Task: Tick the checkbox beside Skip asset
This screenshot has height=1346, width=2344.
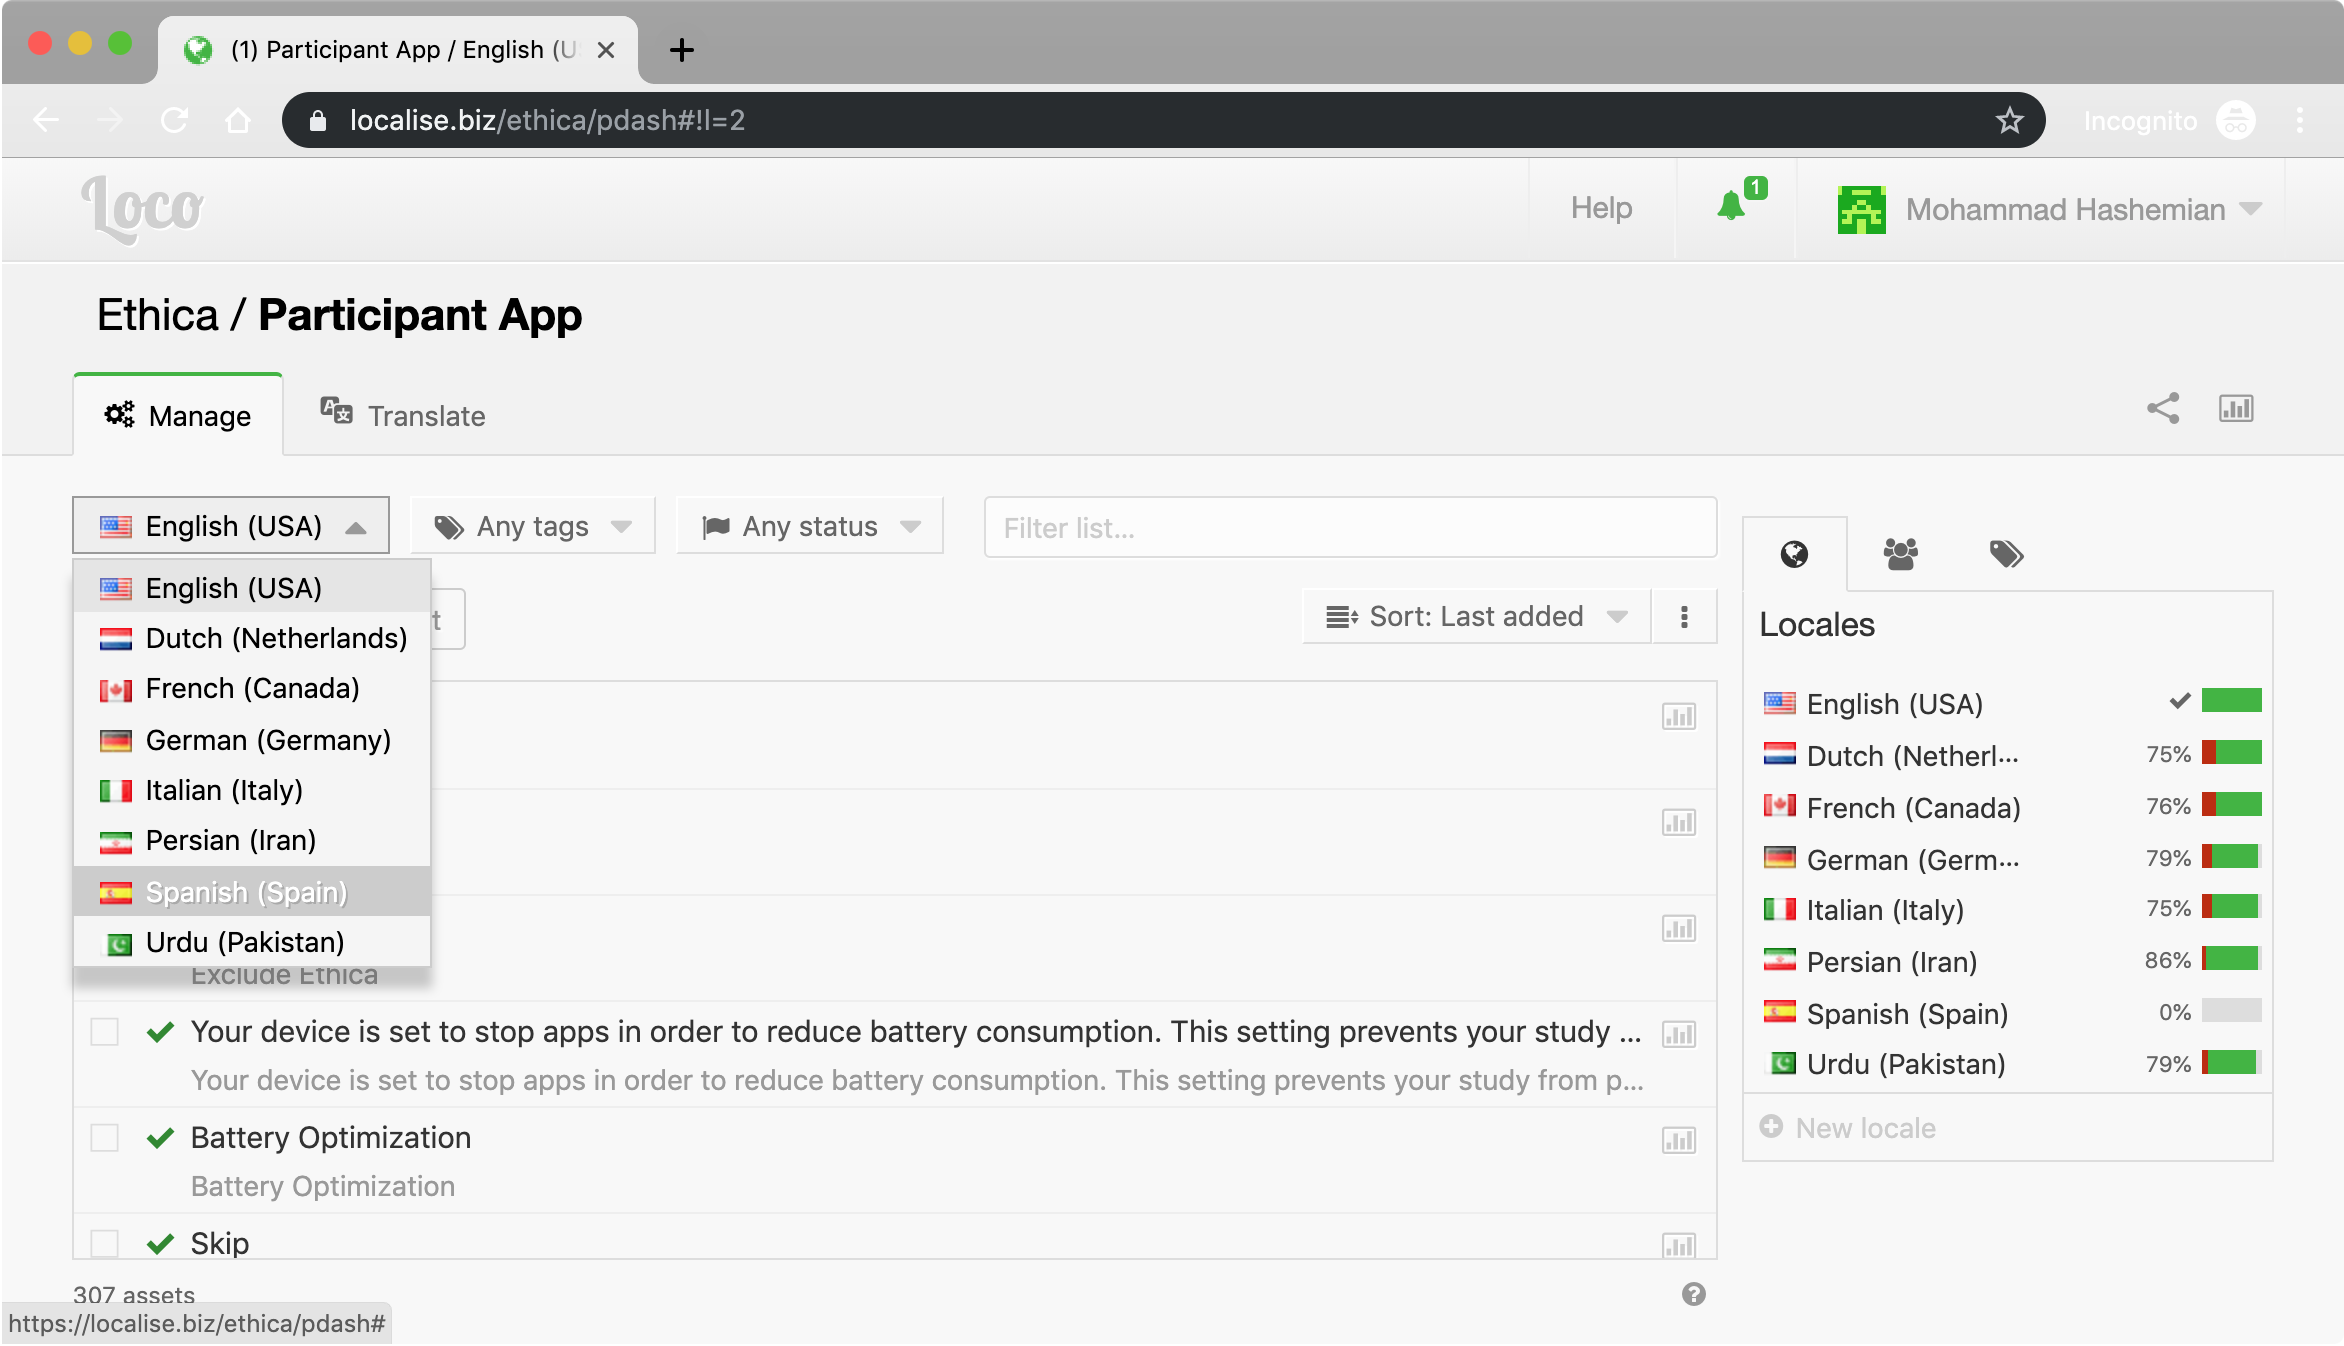Action: click(x=105, y=1243)
